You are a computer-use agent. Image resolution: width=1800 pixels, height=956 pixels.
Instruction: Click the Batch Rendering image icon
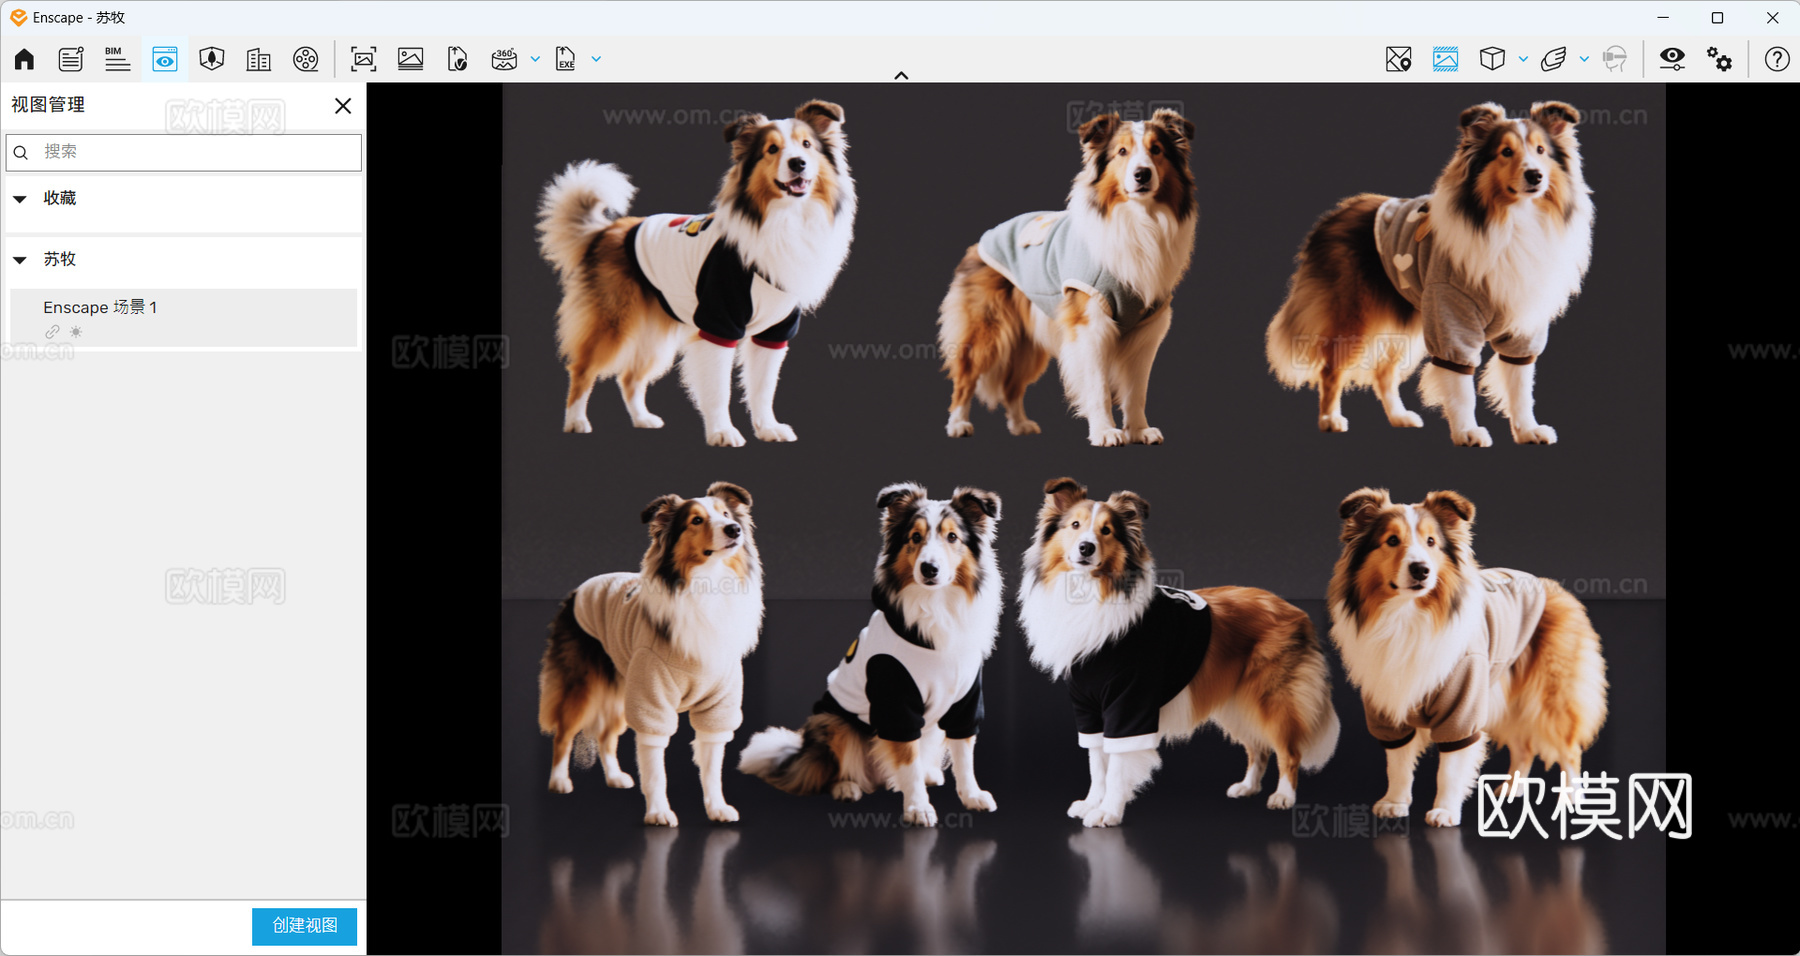click(410, 59)
